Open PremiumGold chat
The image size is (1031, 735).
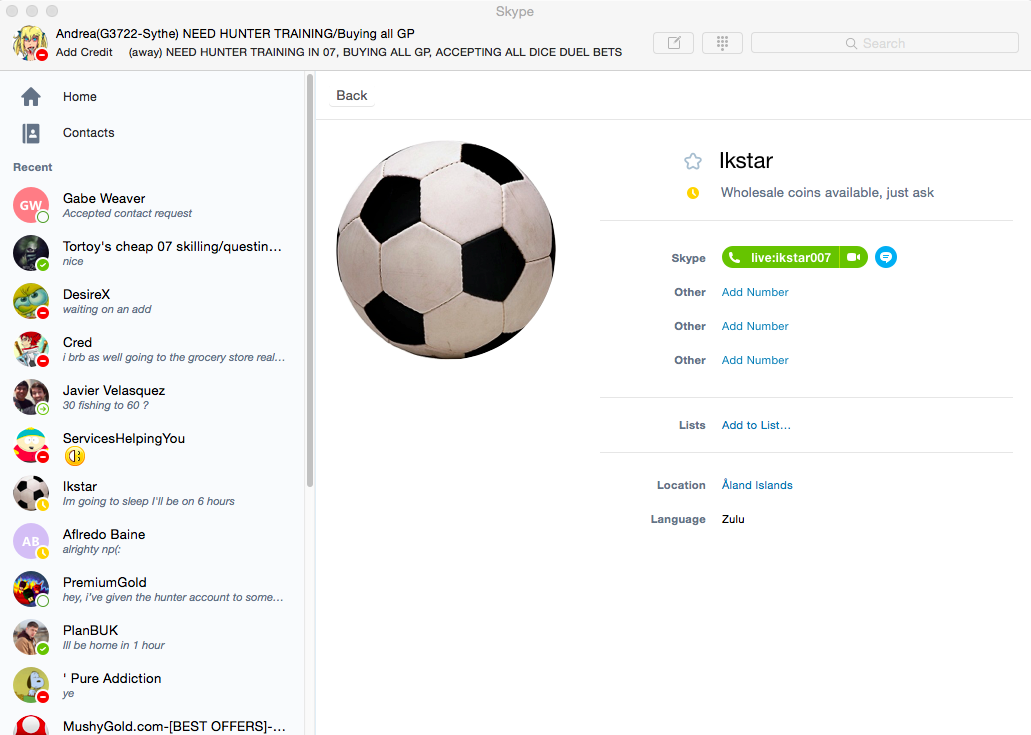click(x=153, y=589)
